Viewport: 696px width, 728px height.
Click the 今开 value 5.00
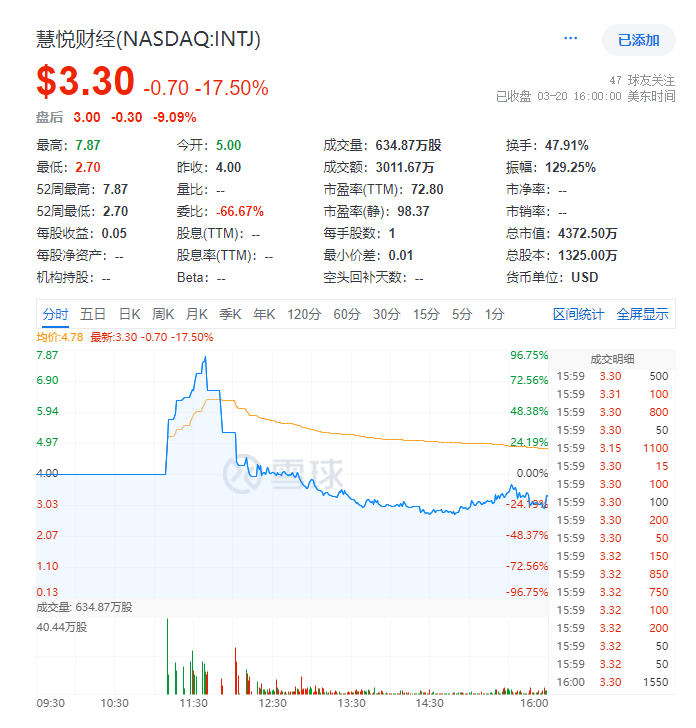pyautogui.click(x=228, y=145)
